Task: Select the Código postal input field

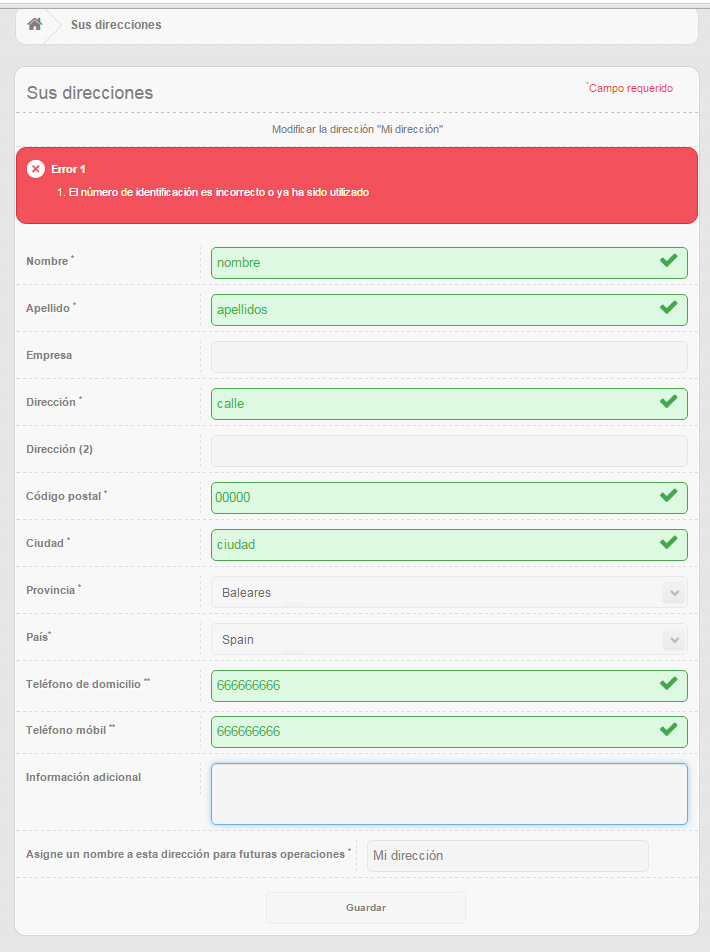Action: (430, 497)
